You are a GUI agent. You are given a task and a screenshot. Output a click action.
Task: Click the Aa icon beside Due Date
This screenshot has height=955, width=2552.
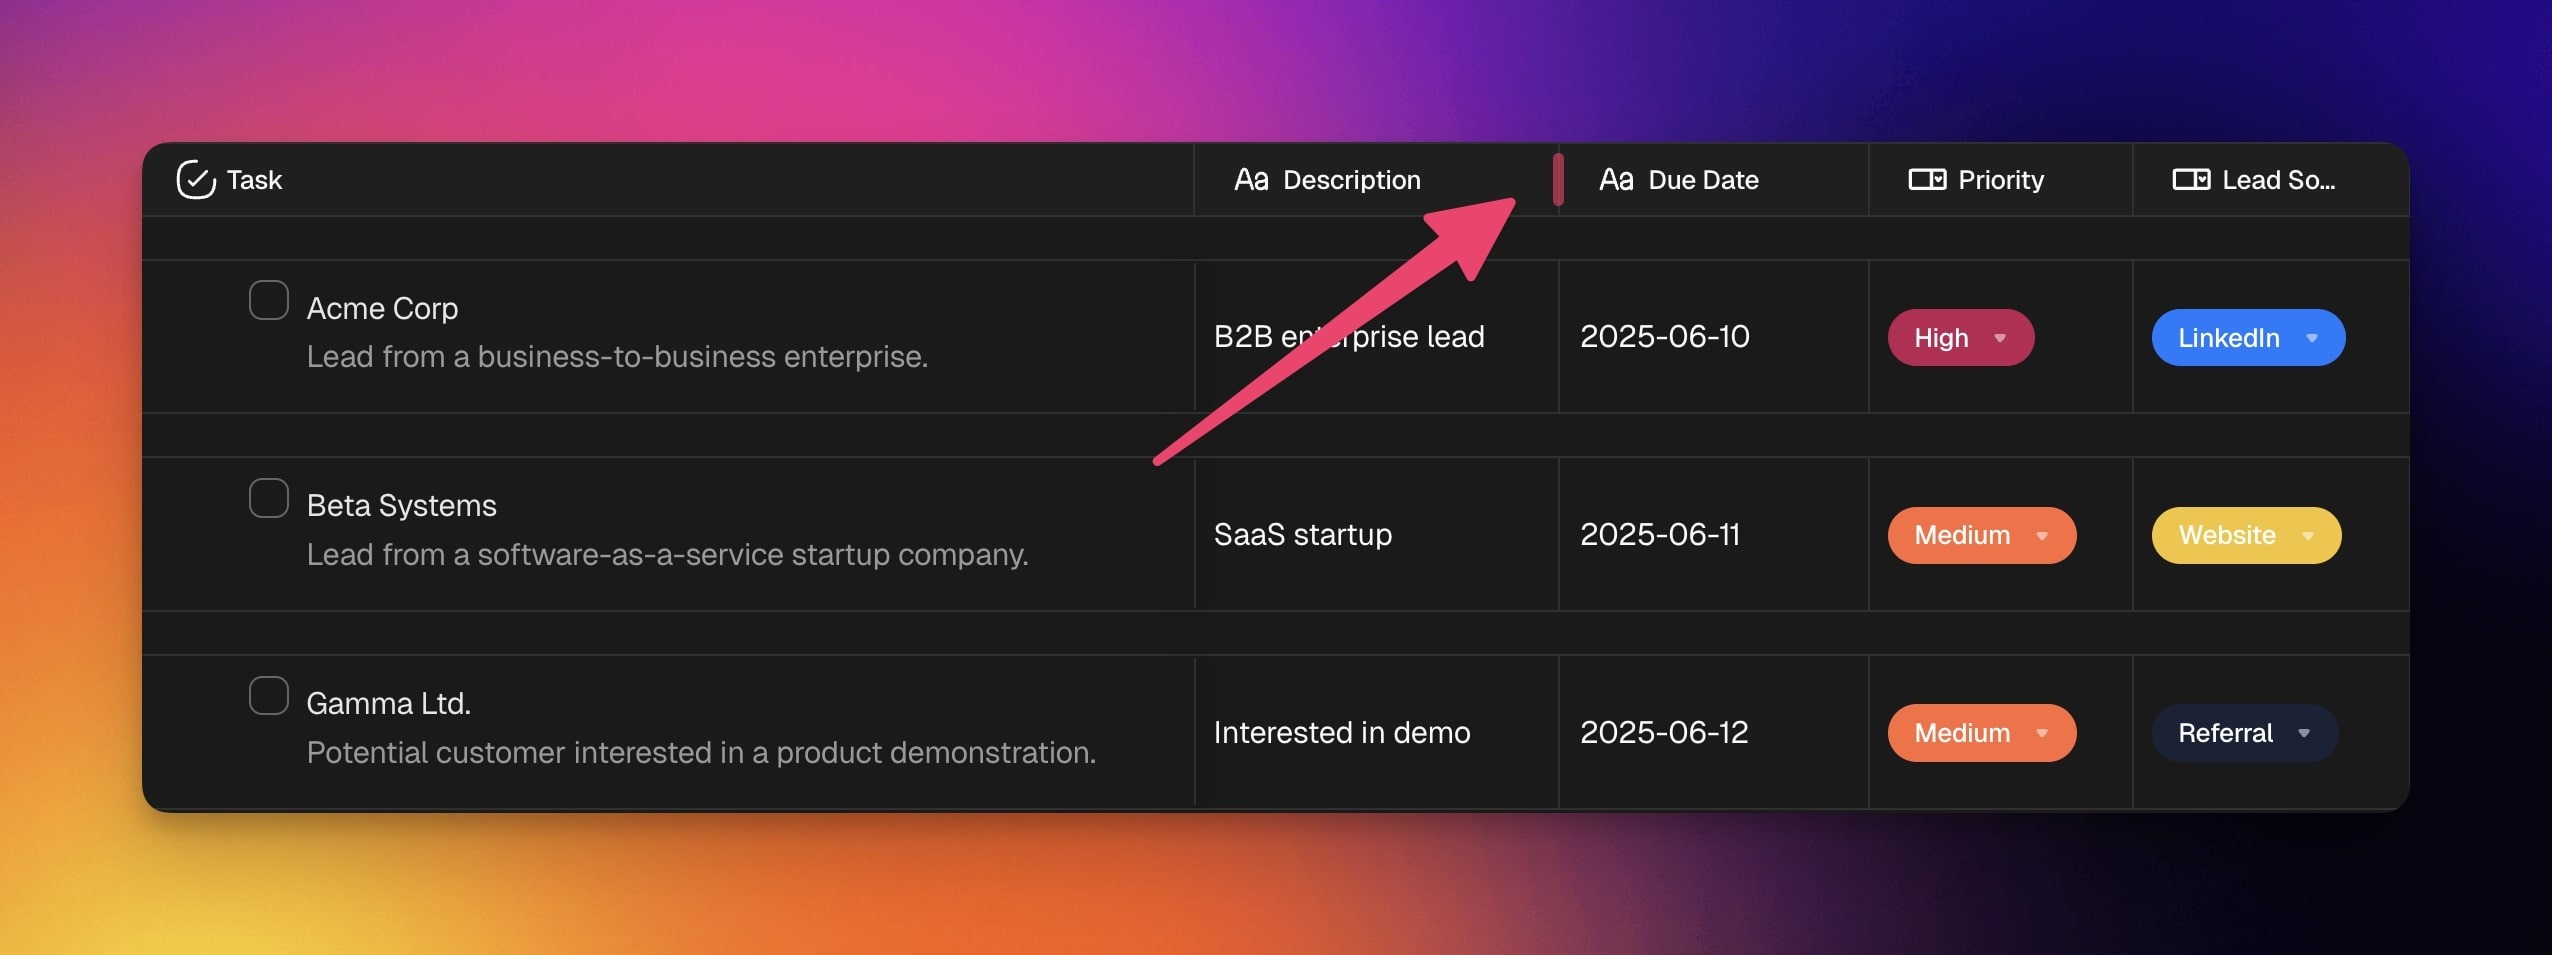(1616, 180)
